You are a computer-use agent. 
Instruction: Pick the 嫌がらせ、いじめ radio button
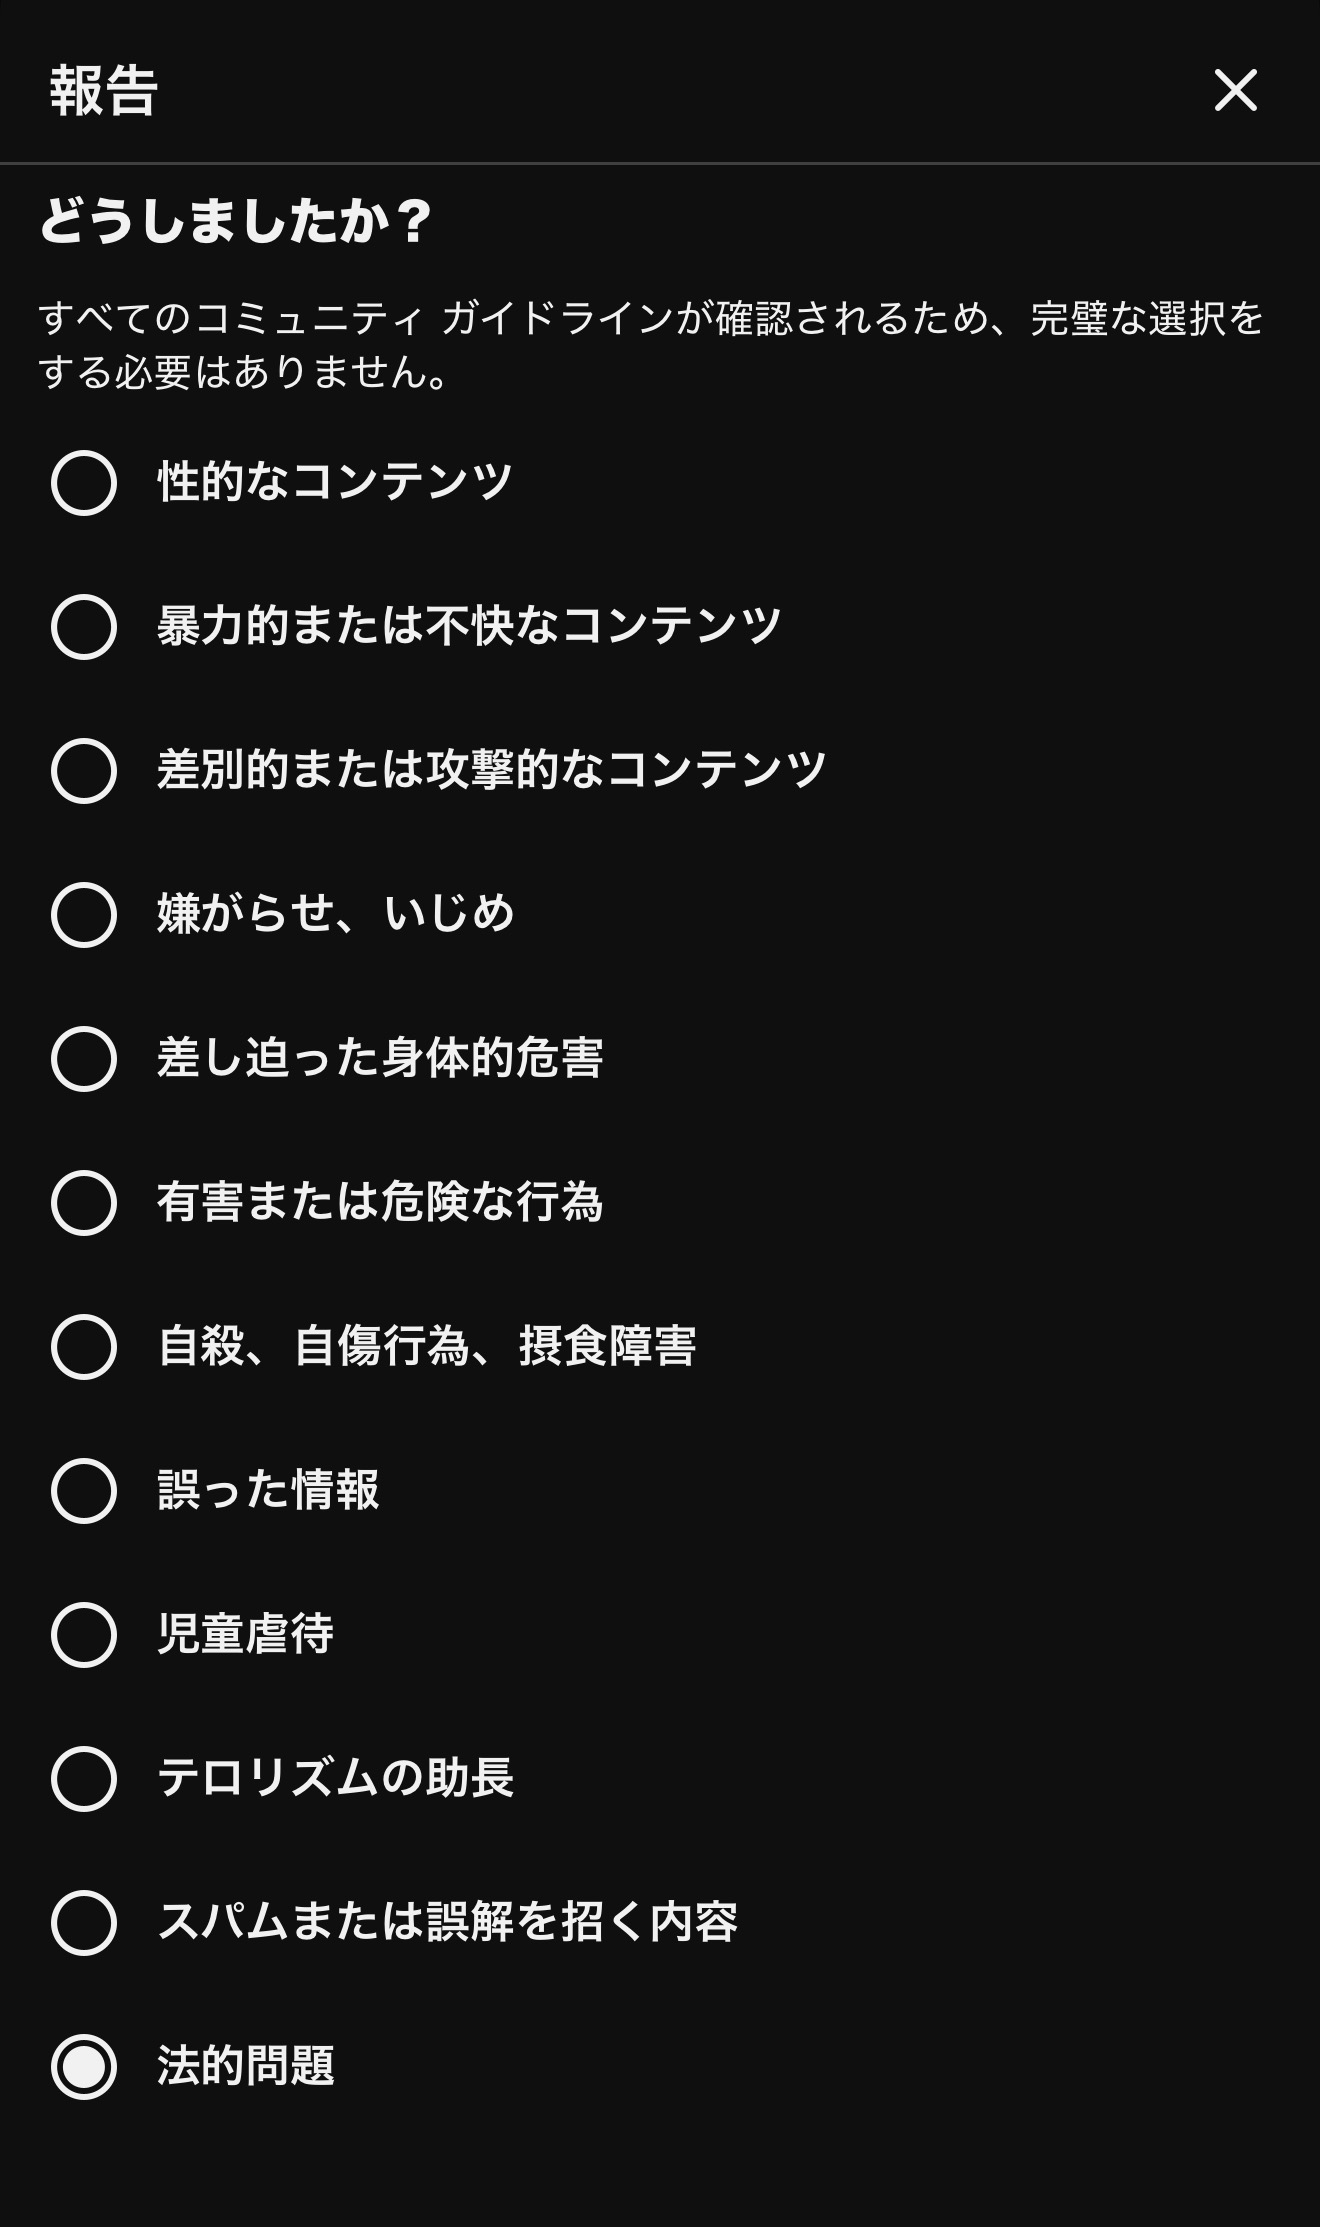[x=84, y=915]
